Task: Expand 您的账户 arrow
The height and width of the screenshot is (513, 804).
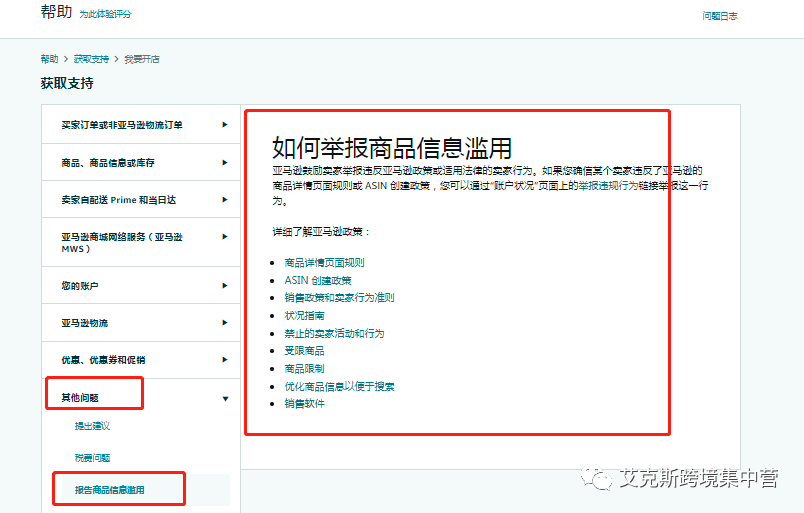Action: [225, 286]
